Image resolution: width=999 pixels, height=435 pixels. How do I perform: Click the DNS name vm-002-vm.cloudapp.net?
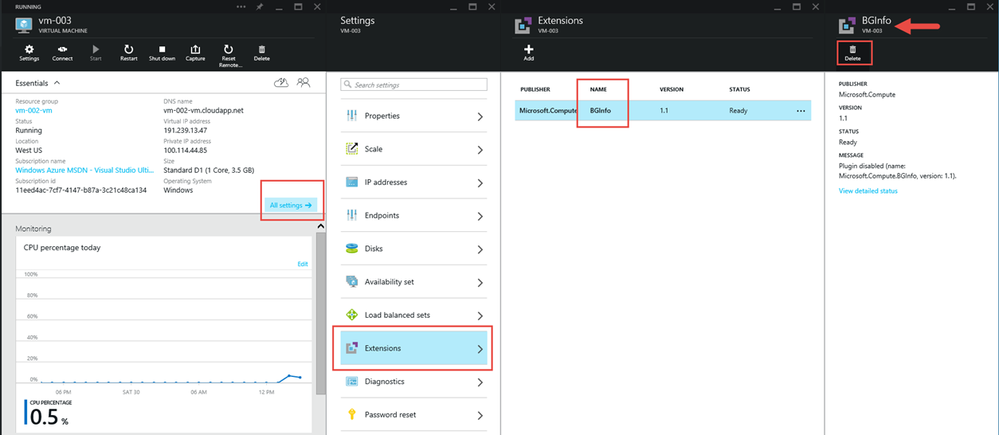(203, 110)
